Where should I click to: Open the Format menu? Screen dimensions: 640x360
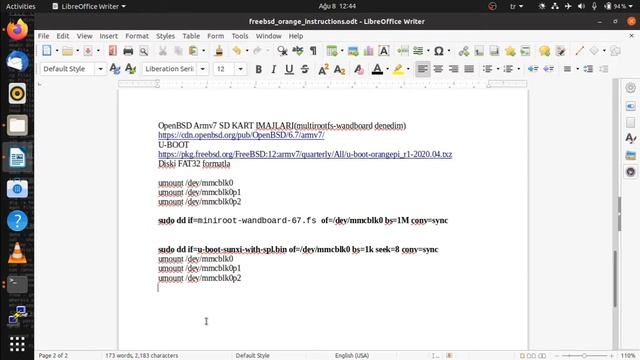(x=137, y=36)
